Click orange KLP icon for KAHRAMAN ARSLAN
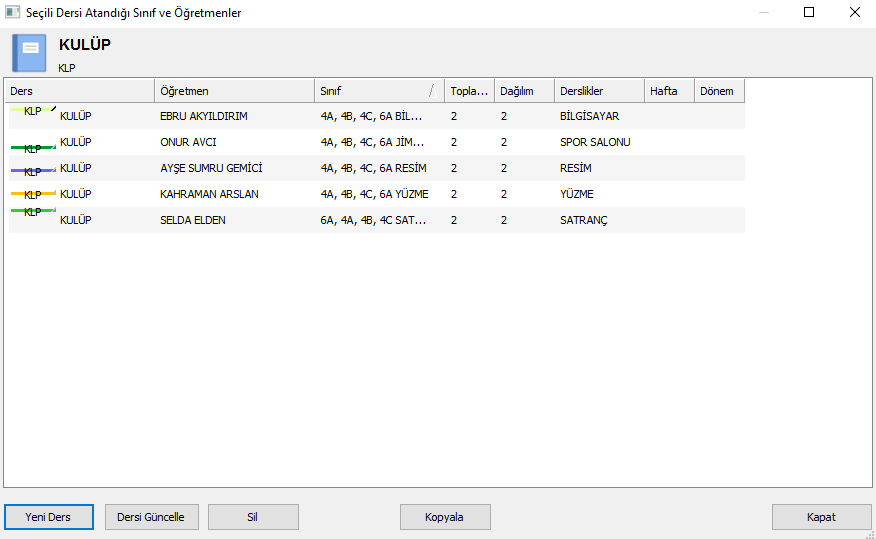This screenshot has height=539, width=876. 33,194
